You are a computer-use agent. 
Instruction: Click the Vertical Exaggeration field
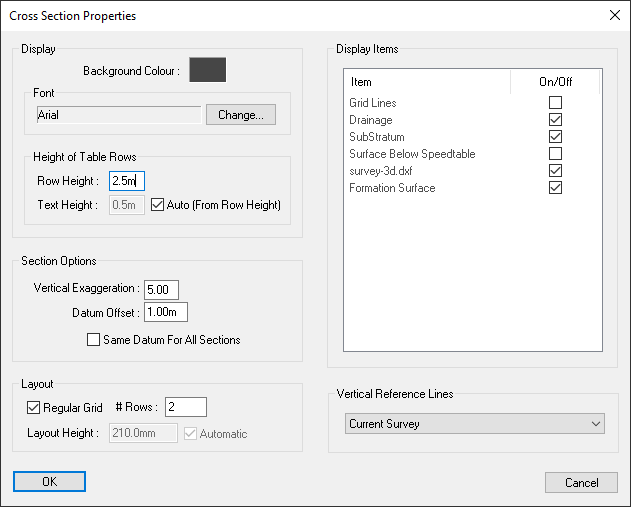[161, 289]
